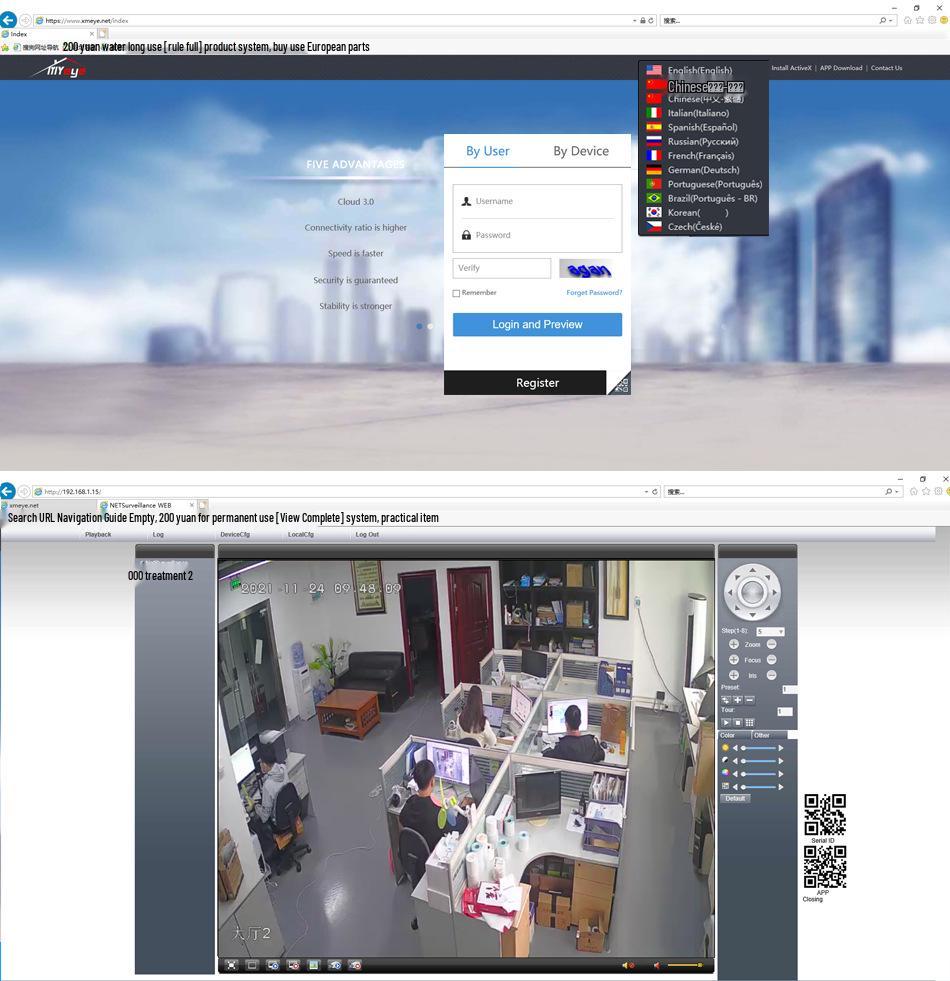The image size is (950, 981).
Task: Adjust the brightness slider in Color panel
Action: [x=758, y=748]
